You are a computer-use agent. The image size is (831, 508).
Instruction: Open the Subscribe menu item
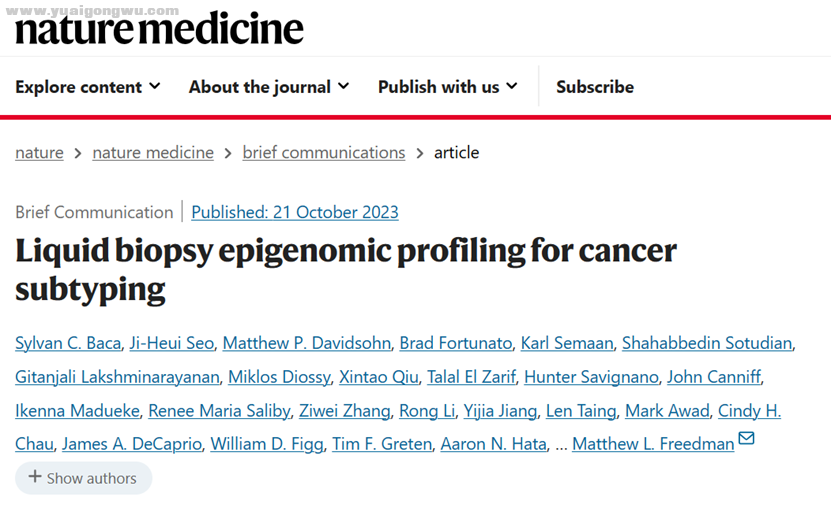click(x=595, y=87)
